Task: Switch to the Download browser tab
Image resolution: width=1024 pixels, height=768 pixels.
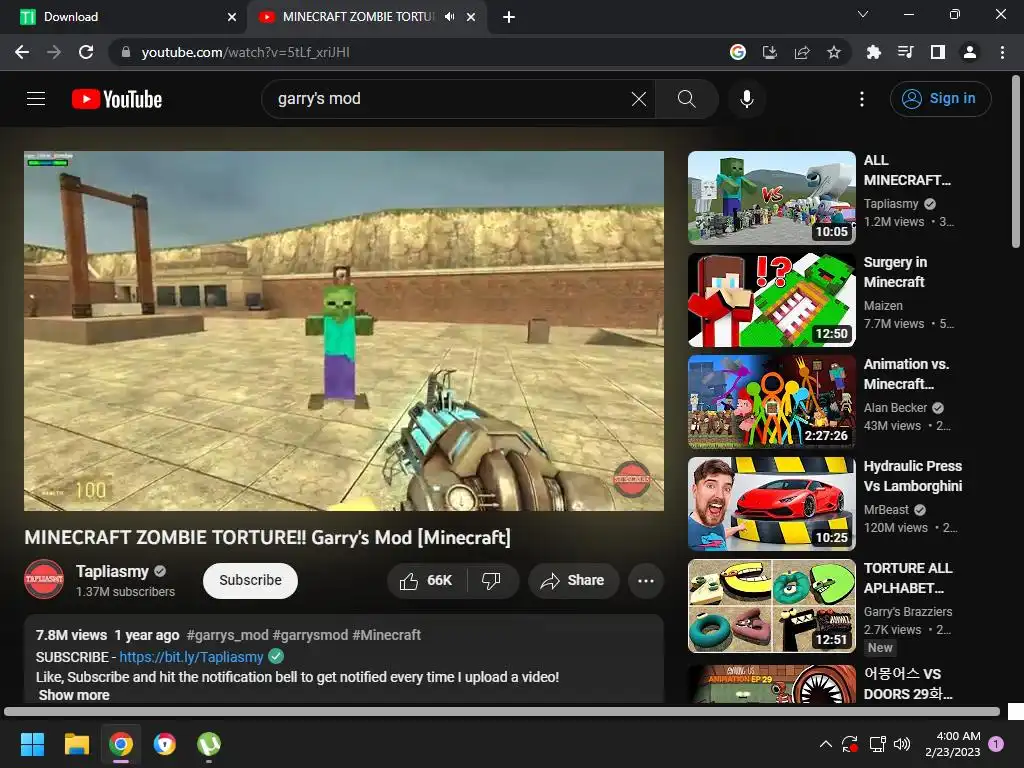Action: [x=124, y=17]
